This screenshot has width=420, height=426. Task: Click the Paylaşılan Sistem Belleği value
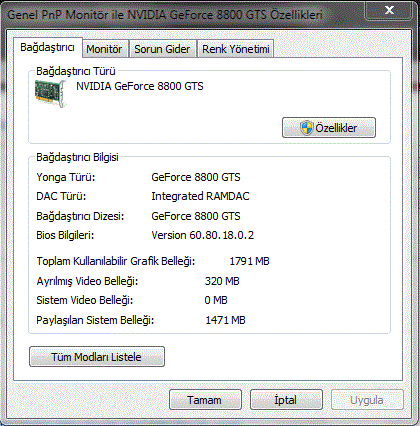[225, 320]
